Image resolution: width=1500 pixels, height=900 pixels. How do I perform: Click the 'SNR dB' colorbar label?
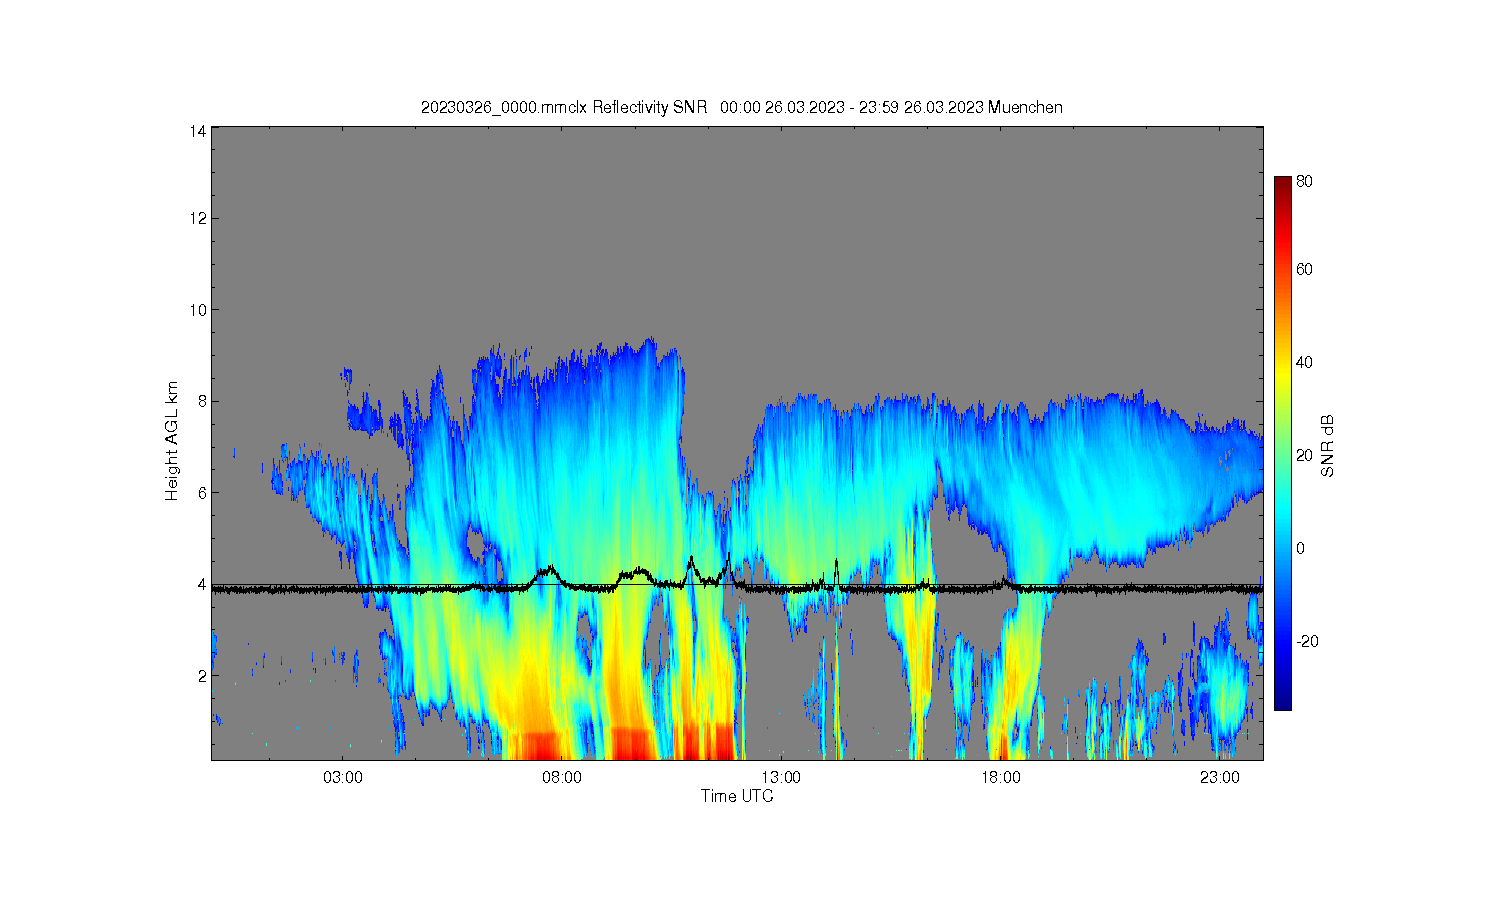click(1328, 445)
